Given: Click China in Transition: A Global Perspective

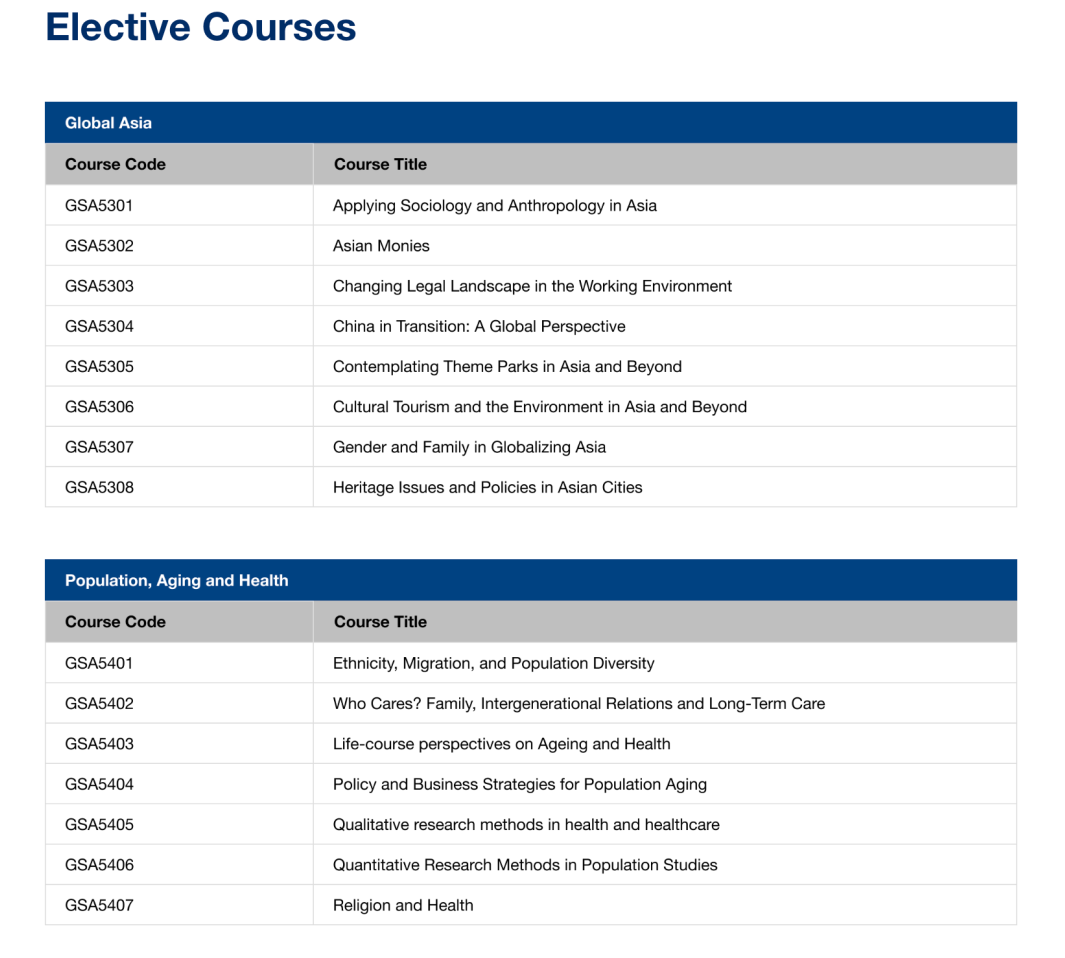Looking at the screenshot, I should [x=479, y=326].
